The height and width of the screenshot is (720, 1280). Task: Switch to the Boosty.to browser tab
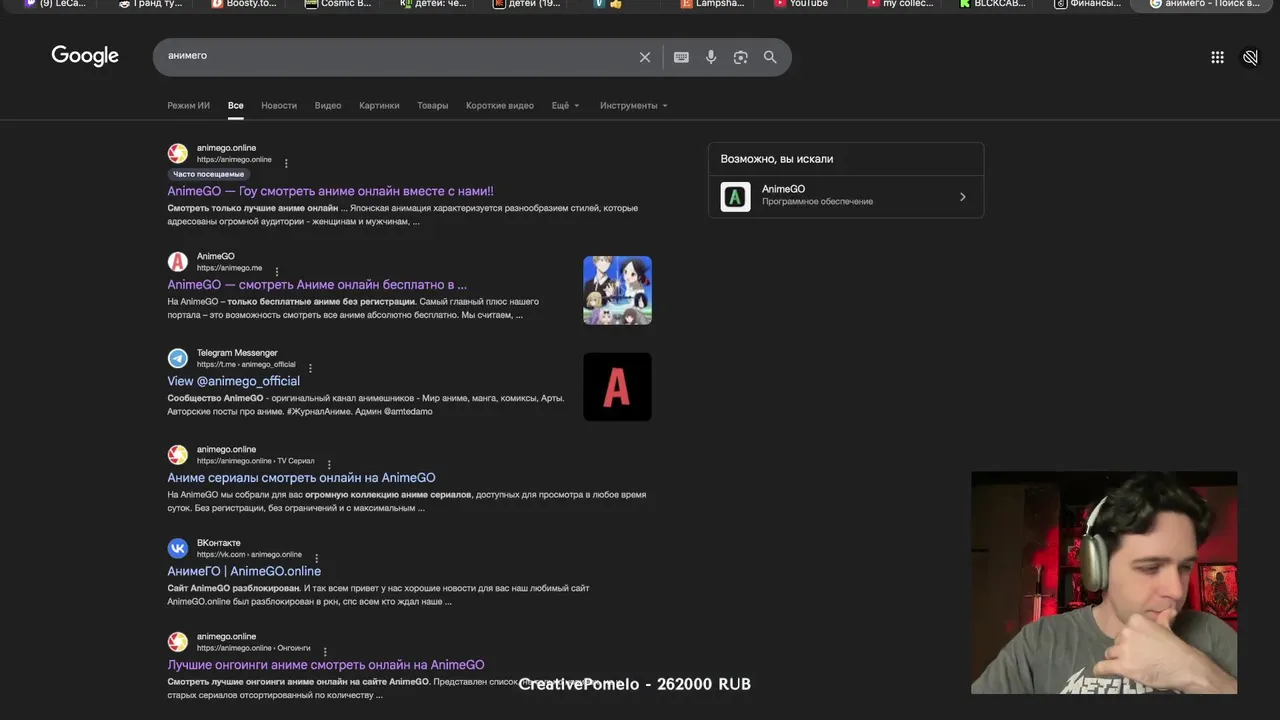tap(243, 5)
